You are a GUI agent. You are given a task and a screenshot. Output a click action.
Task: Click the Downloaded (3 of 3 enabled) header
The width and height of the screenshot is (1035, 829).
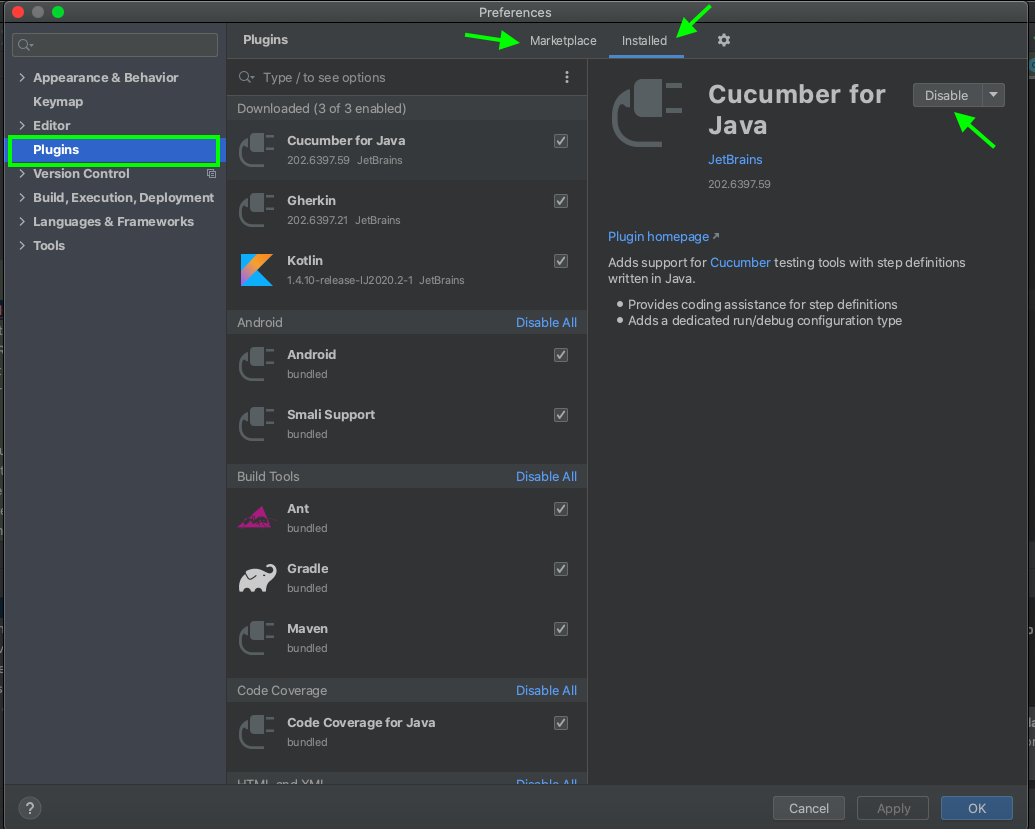coord(321,108)
